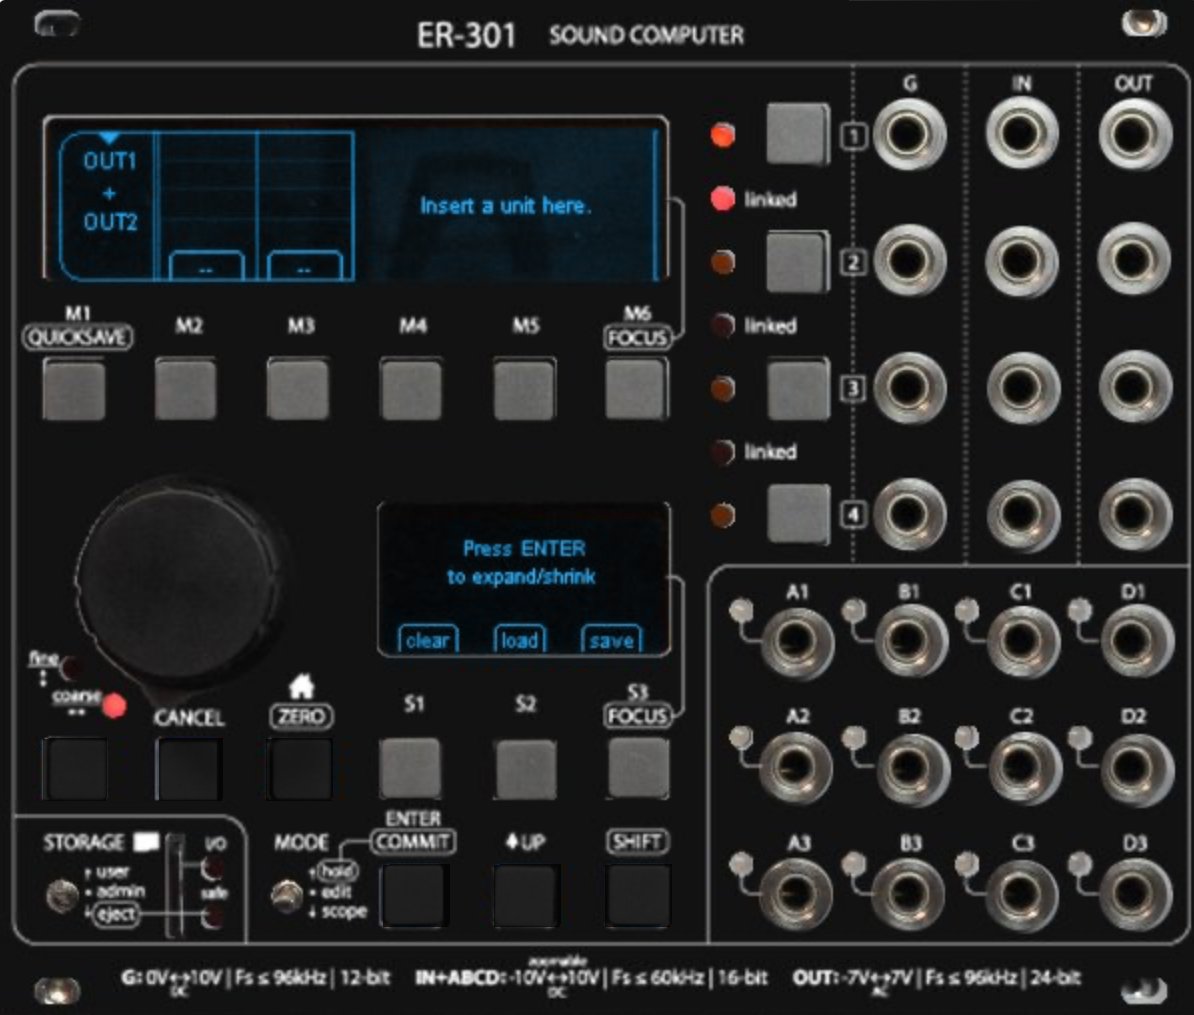The image size is (1194, 1015).
Task: Click the A3 input jack
Action: (x=797, y=895)
